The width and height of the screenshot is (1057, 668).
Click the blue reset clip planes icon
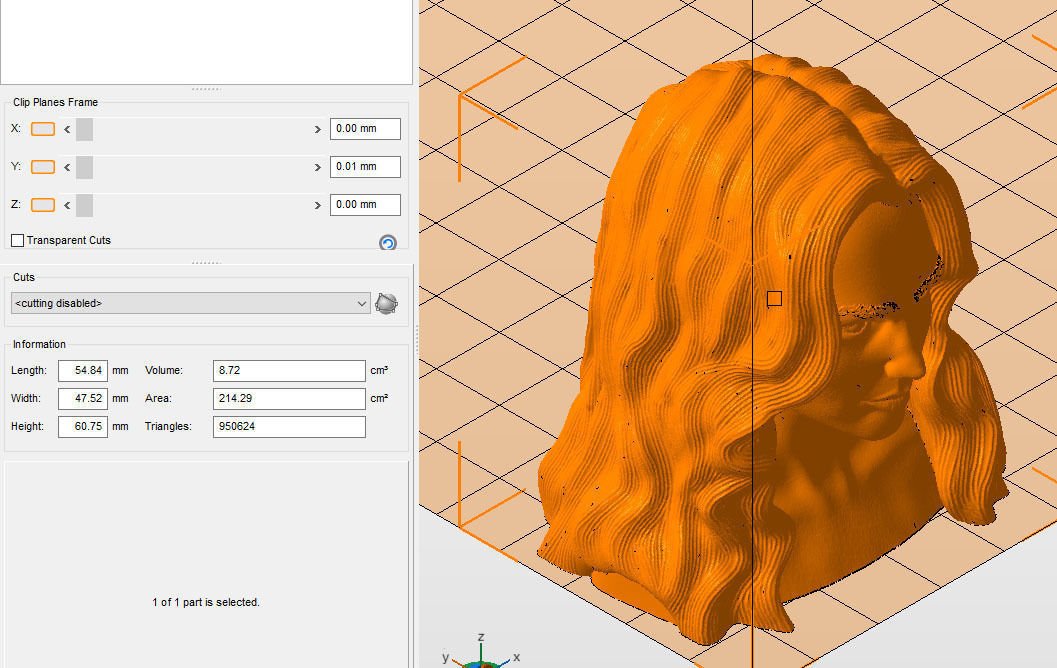coord(388,242)
